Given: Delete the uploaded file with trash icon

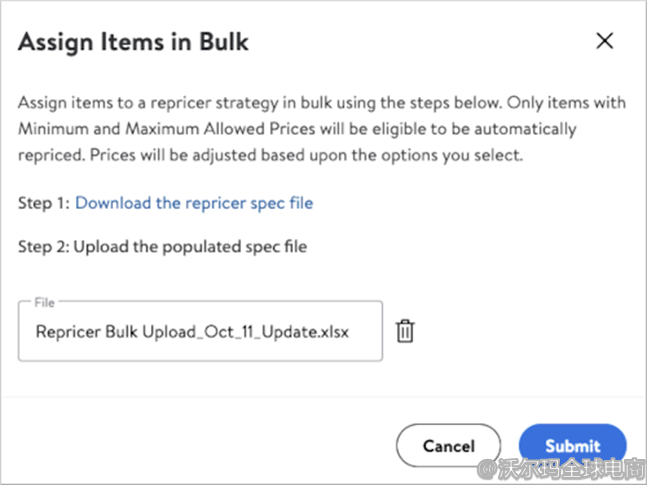Looking at the screenshot, I should [405, 331].
